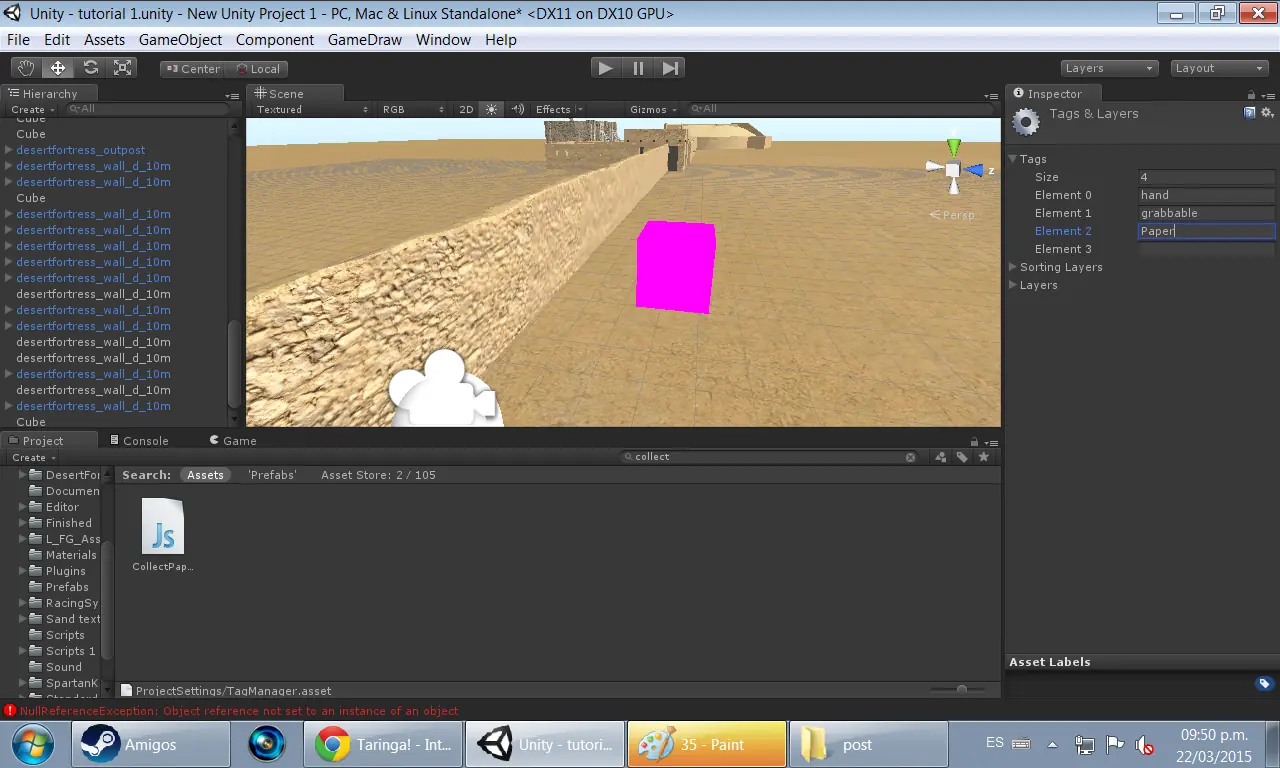Open the GameDraw menu
1280x768 pixels.
365,40
